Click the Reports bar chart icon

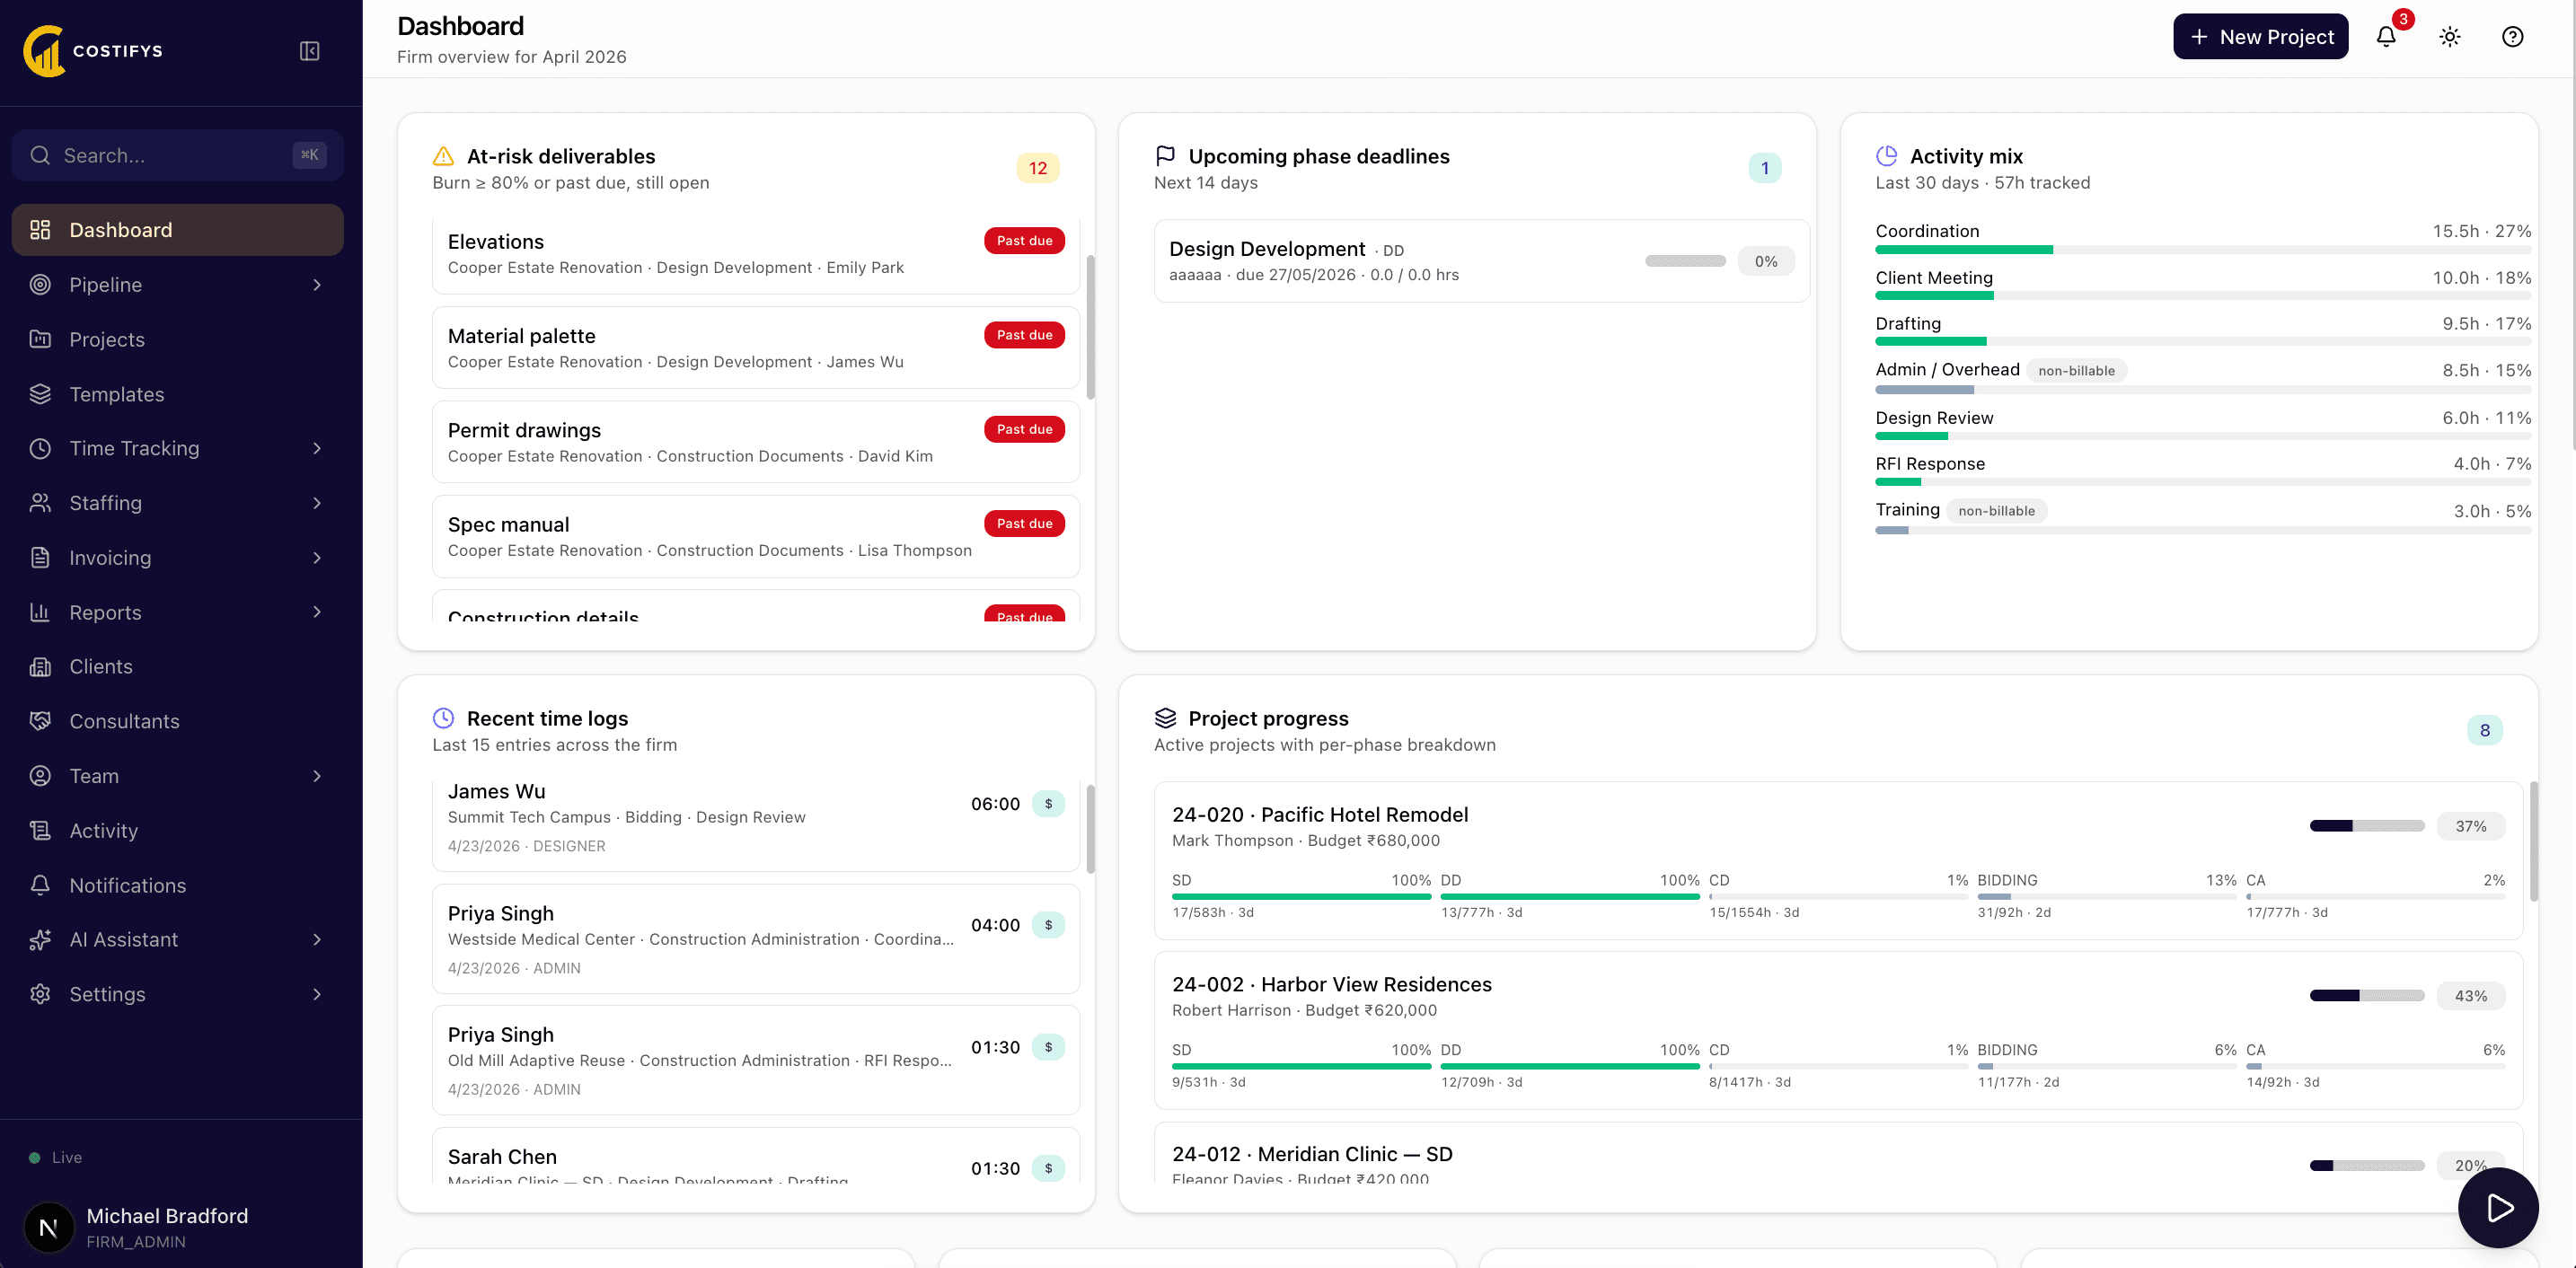40,612
